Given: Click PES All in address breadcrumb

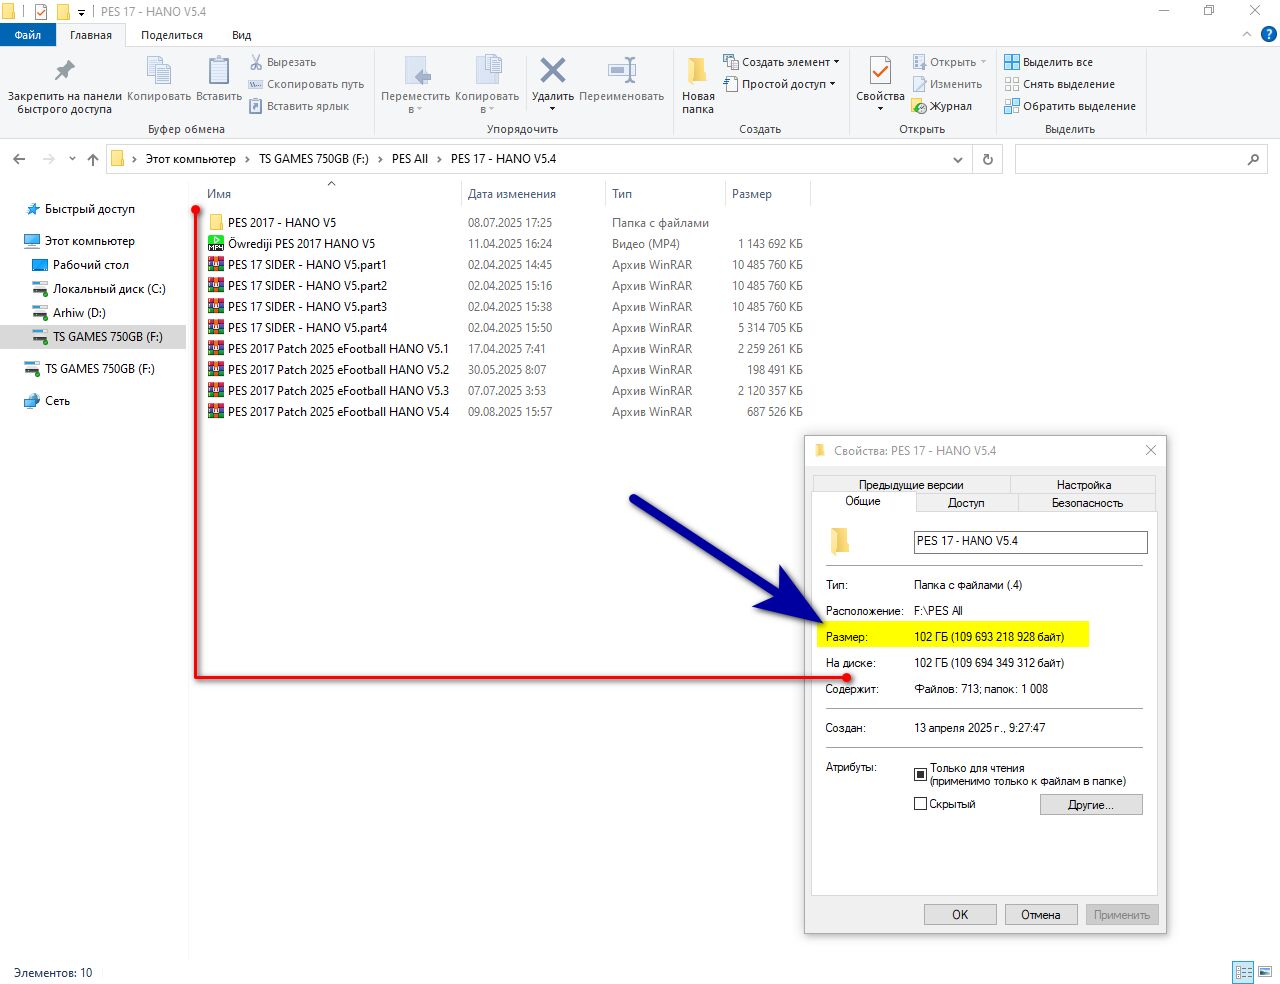Looking at the screenshot, I should pos(410,159).
